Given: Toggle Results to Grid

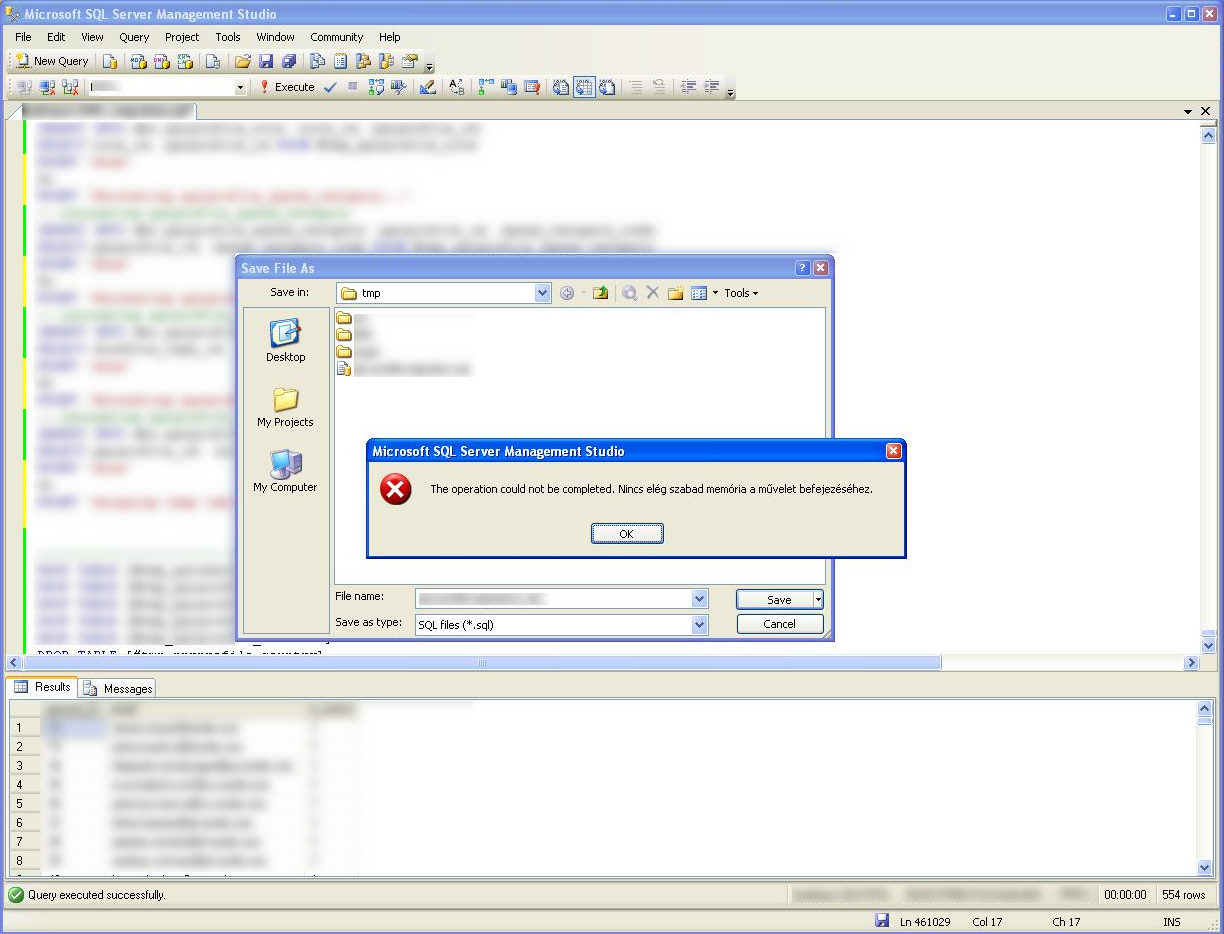Looking at the screenshot, I should (584, 87).
